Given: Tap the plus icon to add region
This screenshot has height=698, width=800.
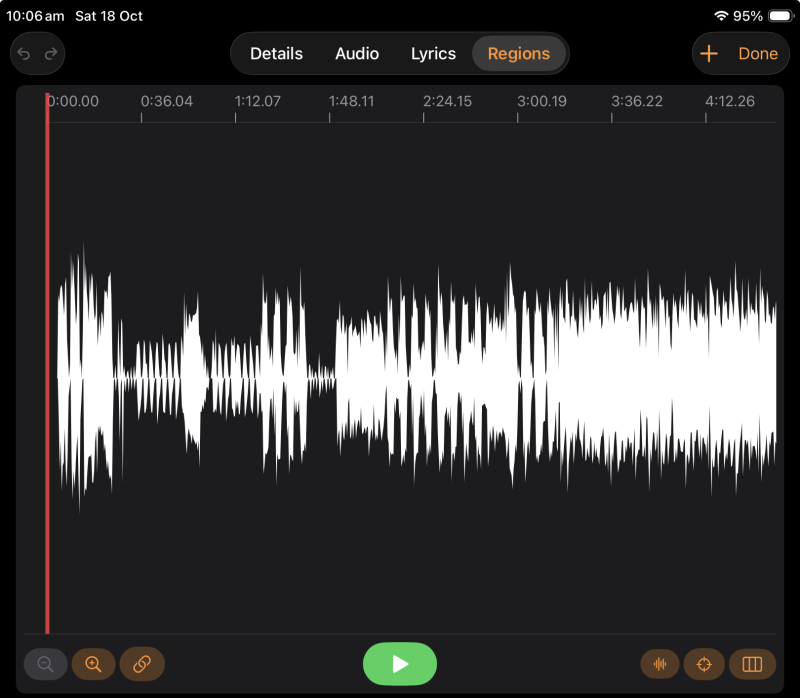Looking at the screenshot, I should tap(709, 54).
